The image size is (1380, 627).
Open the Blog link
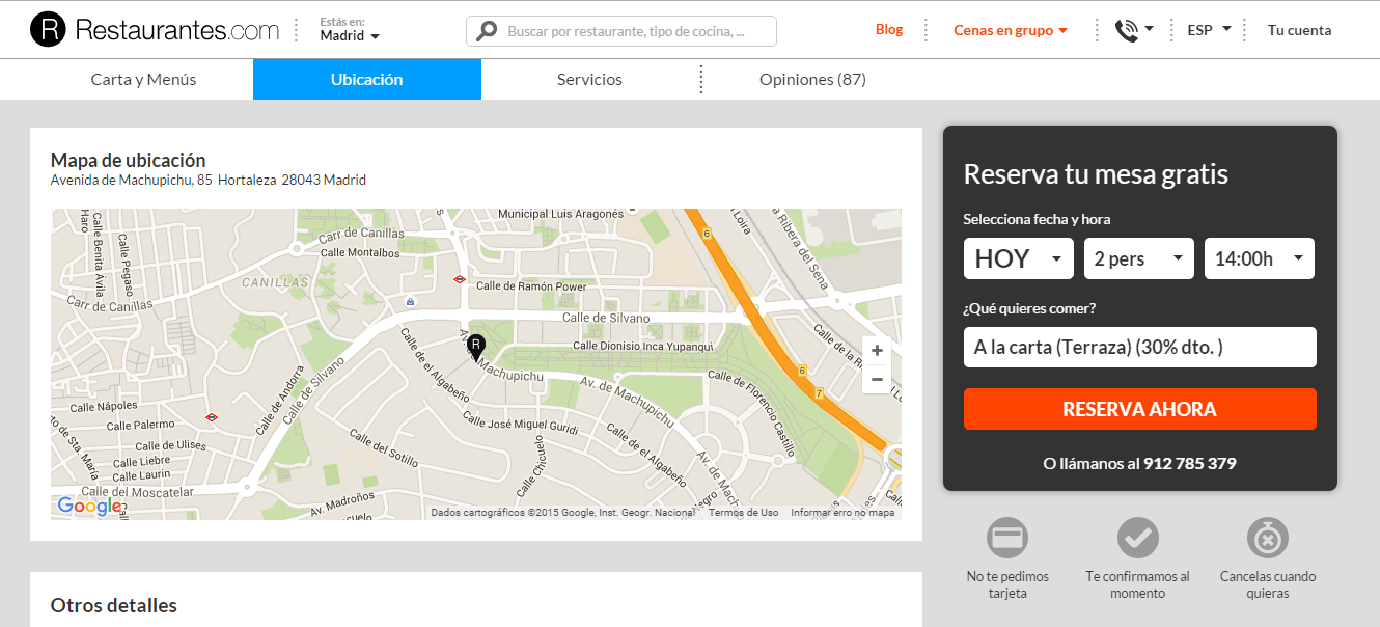pos(889,30)
